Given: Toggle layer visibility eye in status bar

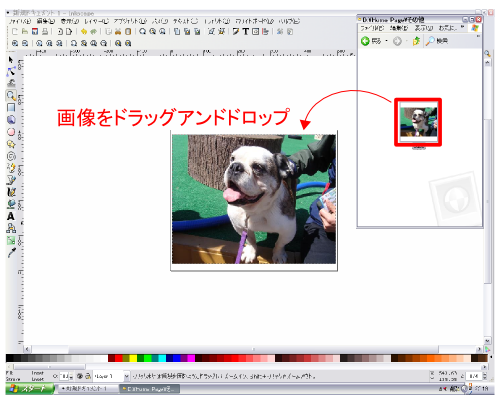Looking at the screenshot, I should (80, 376).
